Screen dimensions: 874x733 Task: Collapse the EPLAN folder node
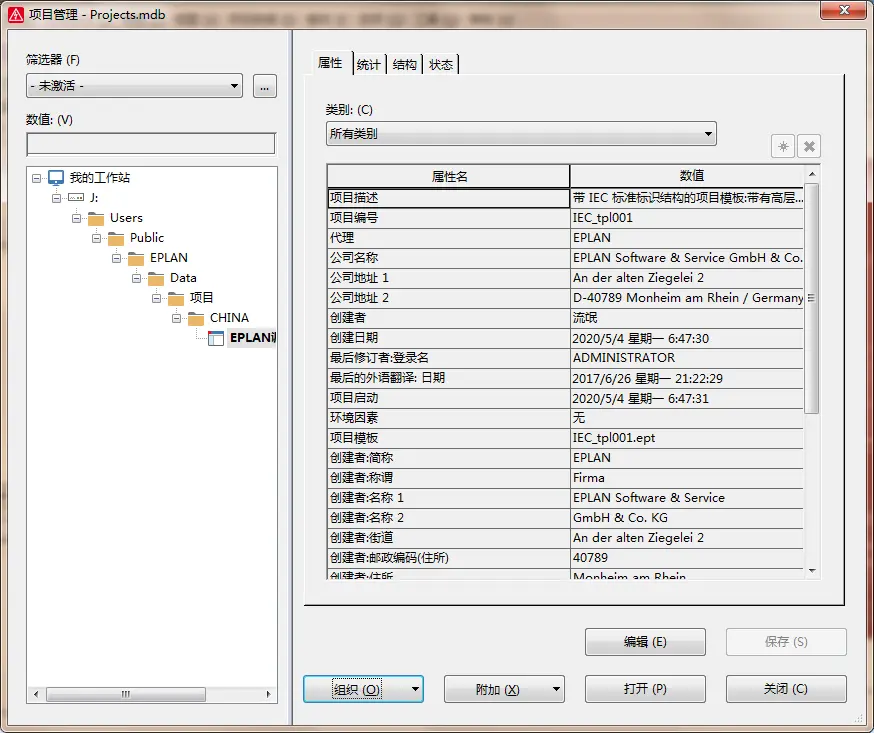(x=116, y=258)
